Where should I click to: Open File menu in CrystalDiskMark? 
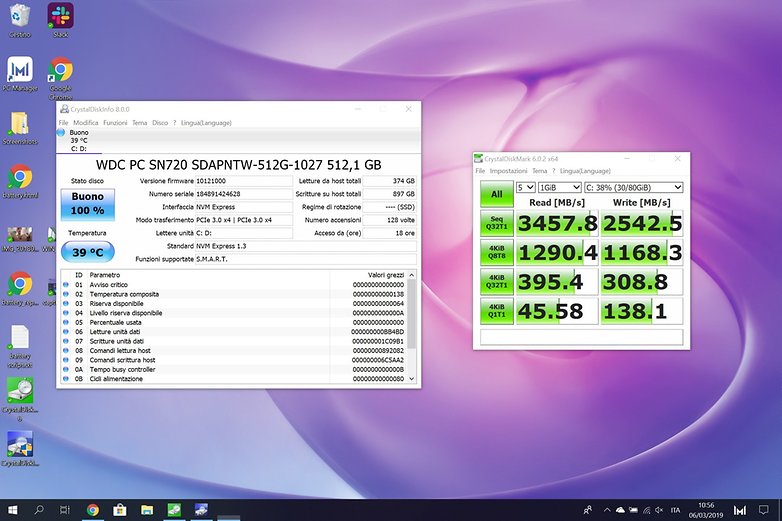(480, 171)
